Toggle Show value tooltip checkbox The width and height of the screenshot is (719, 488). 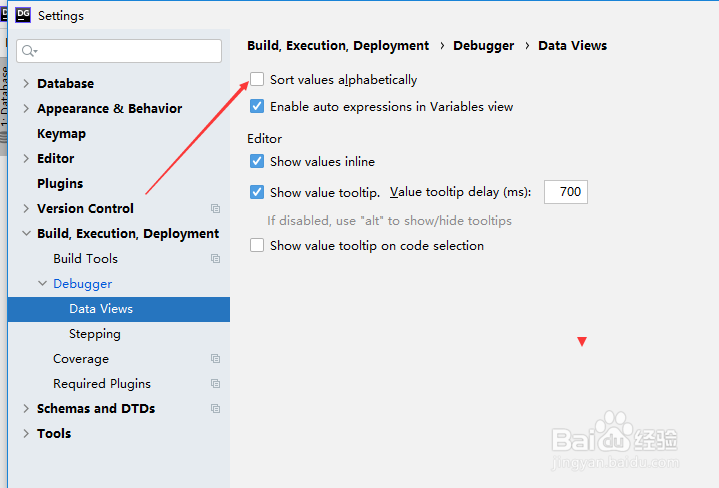[x=257, y=192]
